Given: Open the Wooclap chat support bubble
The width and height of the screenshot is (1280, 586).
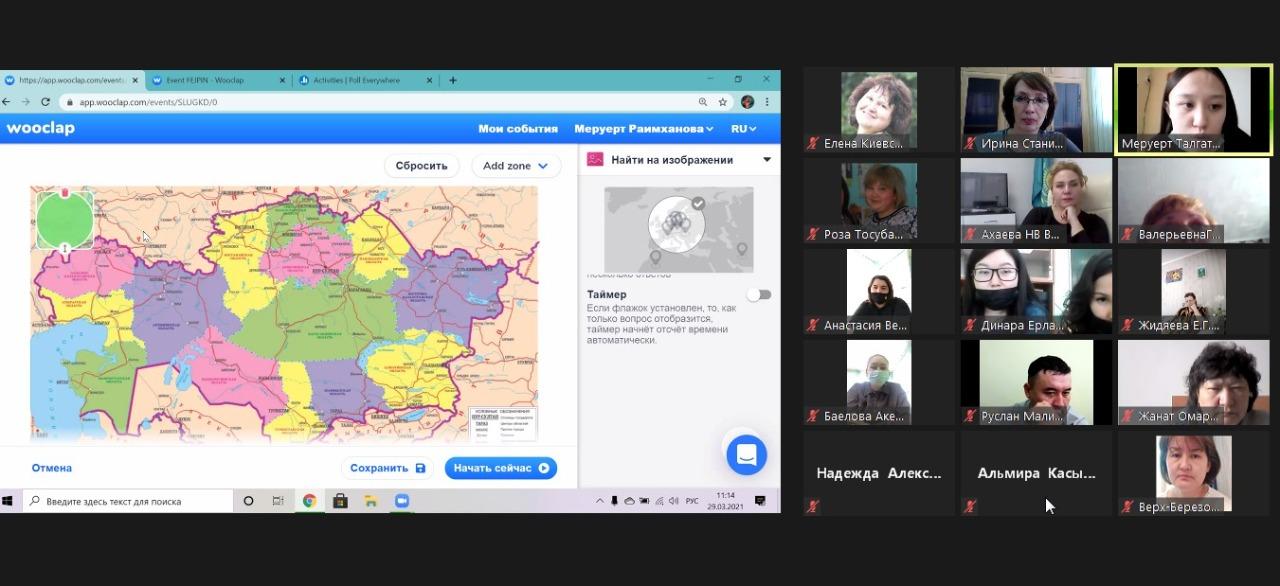Looking at the screenshot, I should pos(747,455).
